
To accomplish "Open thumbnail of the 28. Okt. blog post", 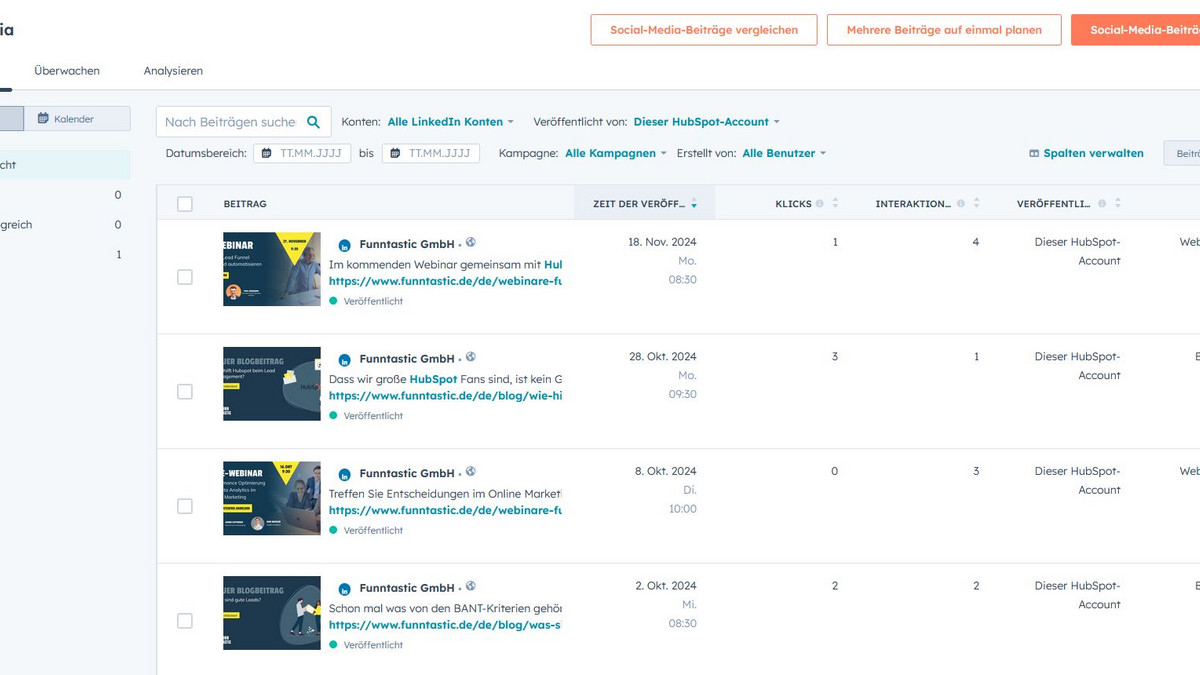I will pos(272,384).
